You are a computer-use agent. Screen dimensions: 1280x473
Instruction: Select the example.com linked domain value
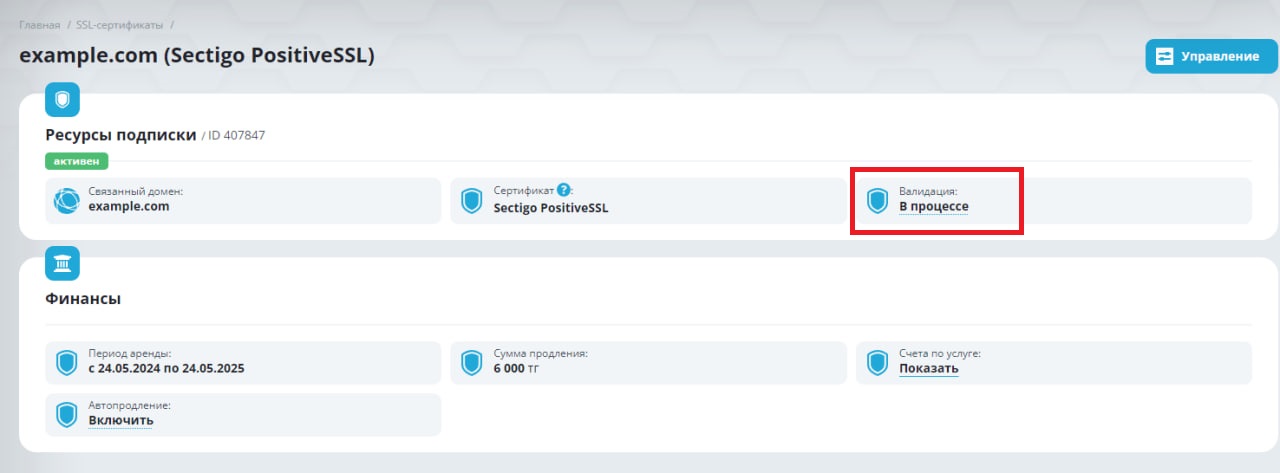click(x=129, y=207)
